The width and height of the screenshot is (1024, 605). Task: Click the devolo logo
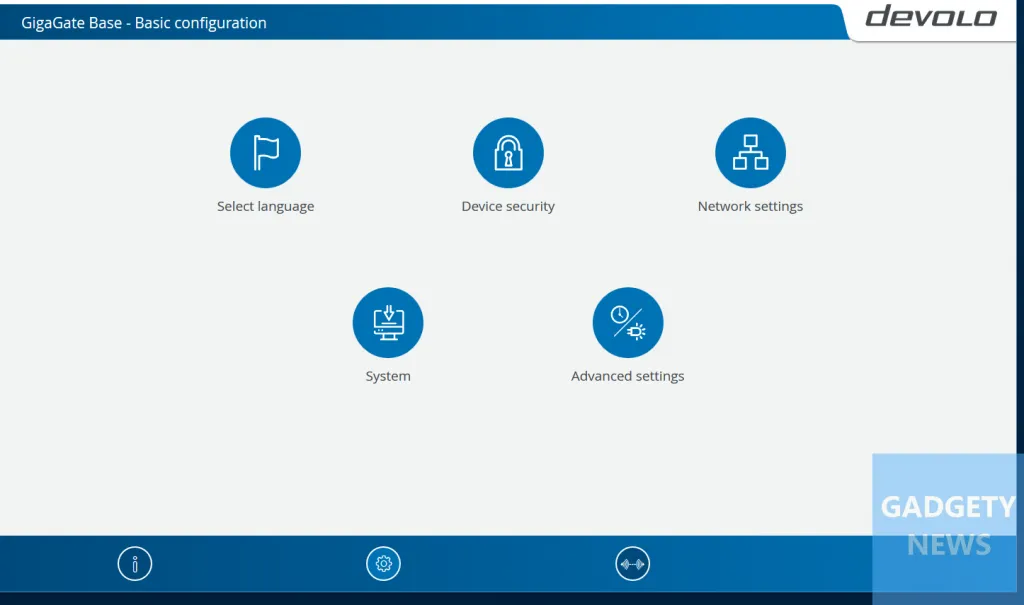point(931,16)
